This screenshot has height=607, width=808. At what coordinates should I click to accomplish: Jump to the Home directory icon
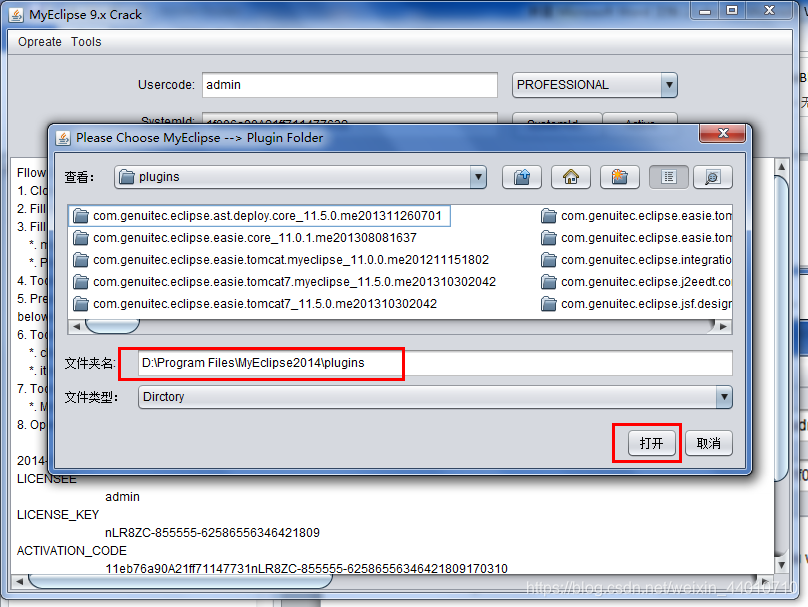(x=570, y=177)
